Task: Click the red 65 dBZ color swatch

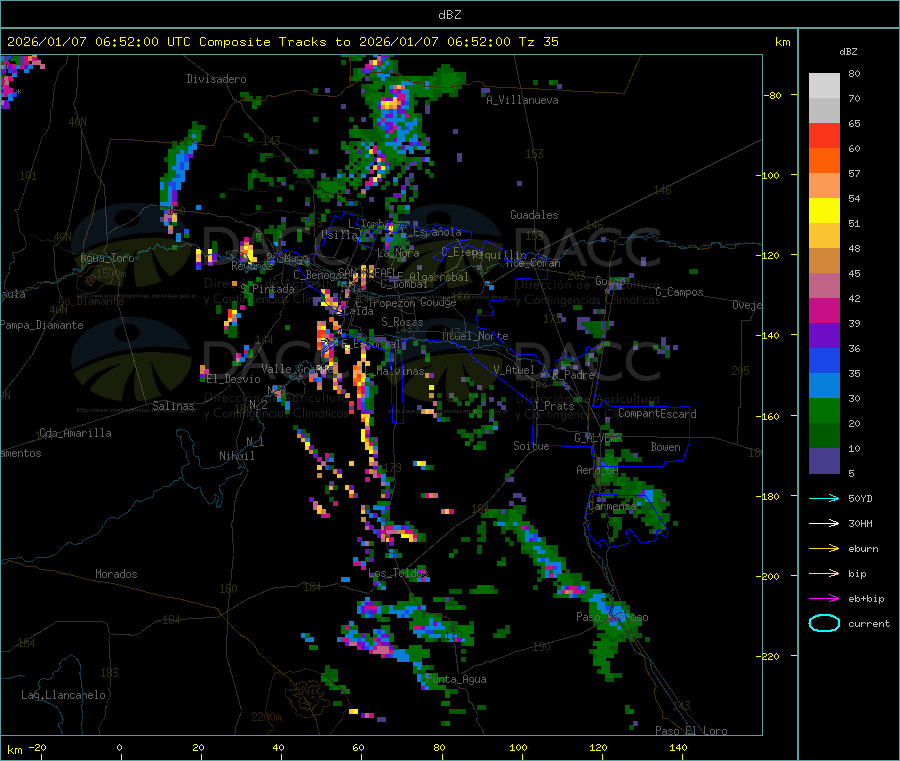Action: click(824, 135)
